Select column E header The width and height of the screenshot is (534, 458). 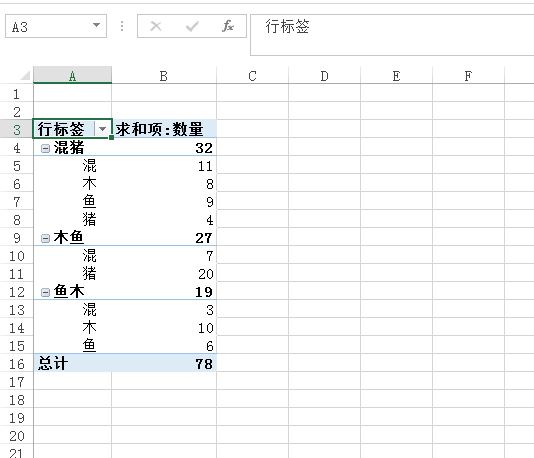(396, 76)
